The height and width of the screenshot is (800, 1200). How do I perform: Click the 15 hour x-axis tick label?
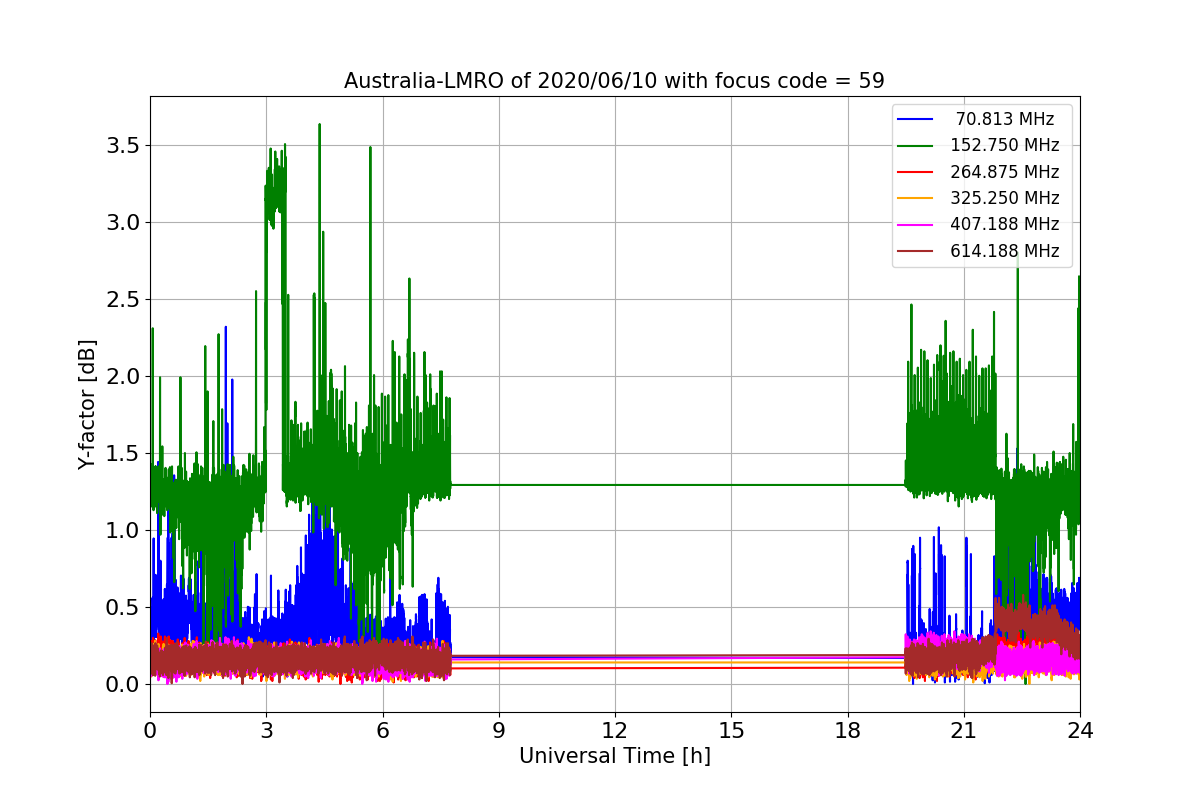(731, 730)
